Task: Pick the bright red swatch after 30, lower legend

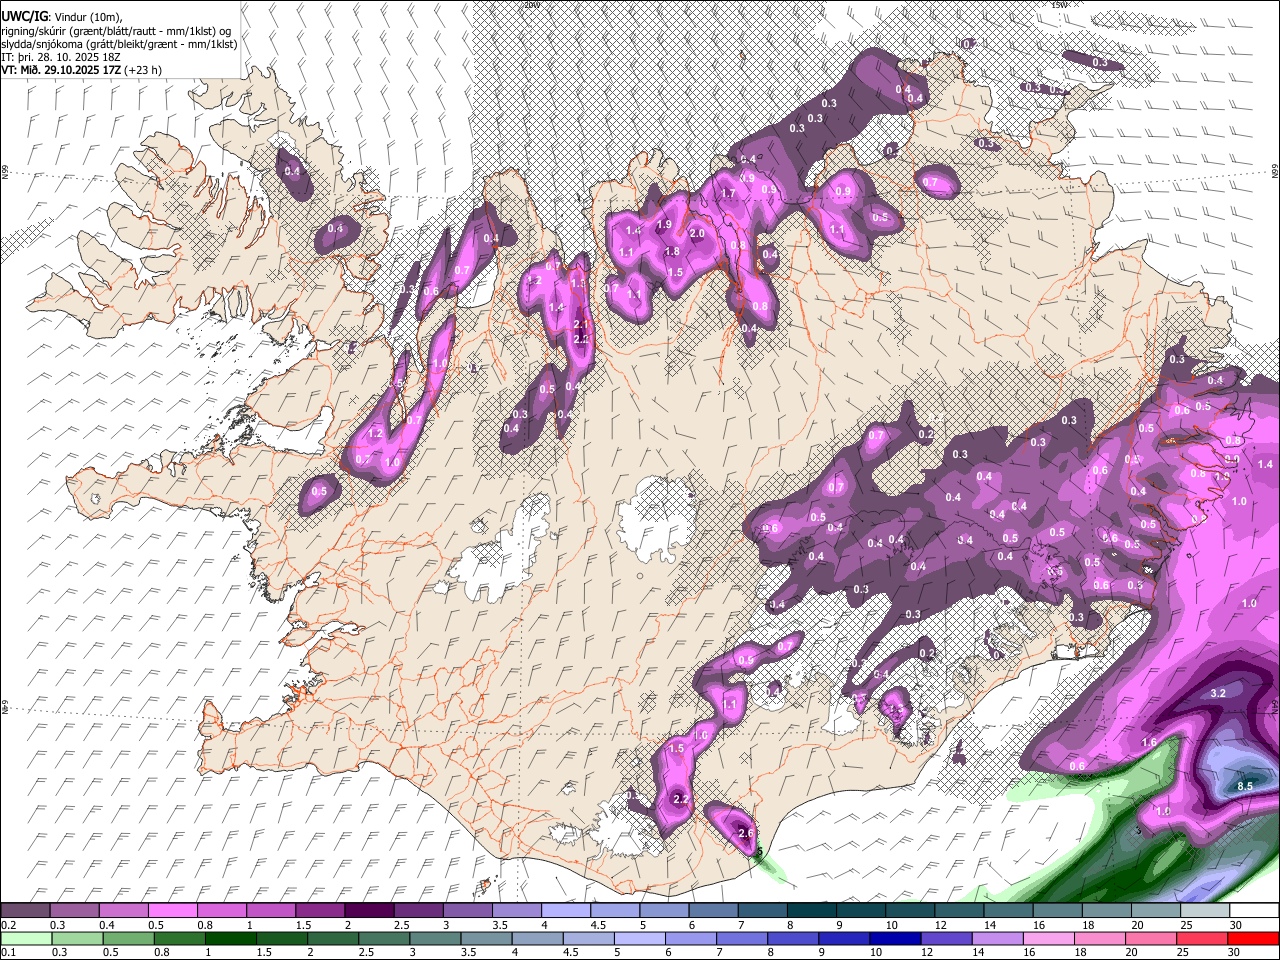Action: click(x=1255, y=939)
